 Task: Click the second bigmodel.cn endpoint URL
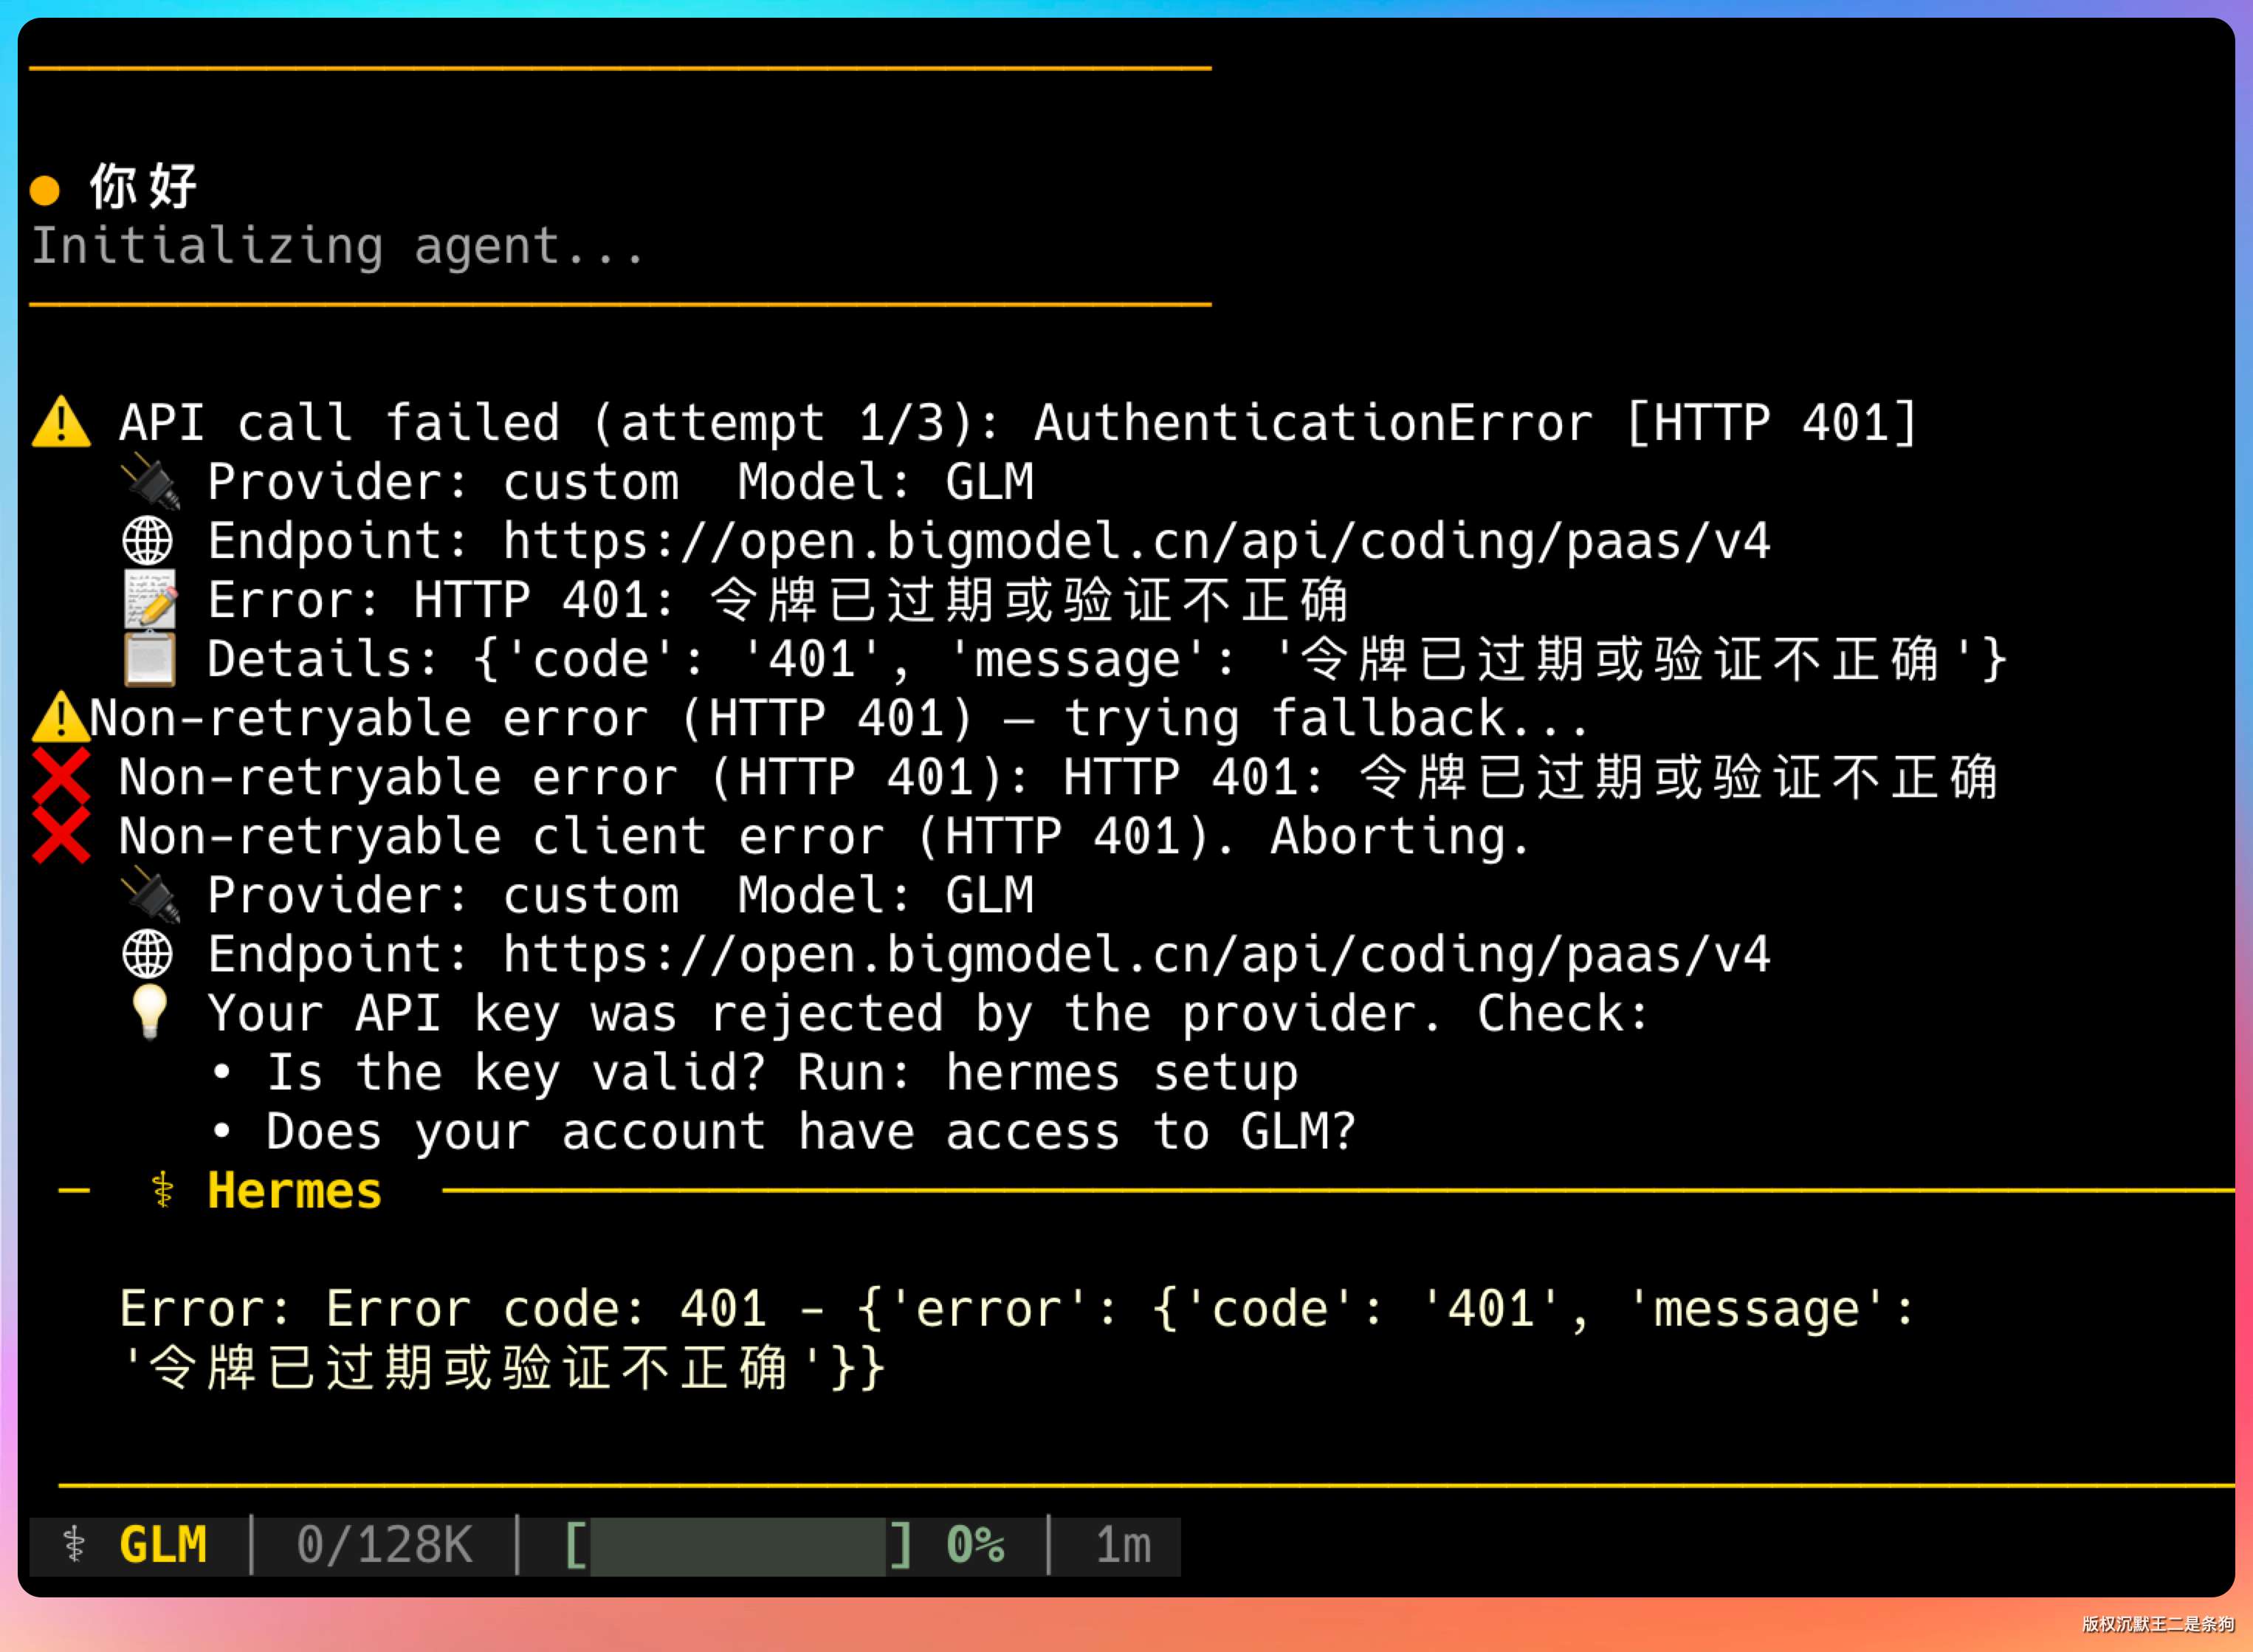click(x=1136, y=954)
